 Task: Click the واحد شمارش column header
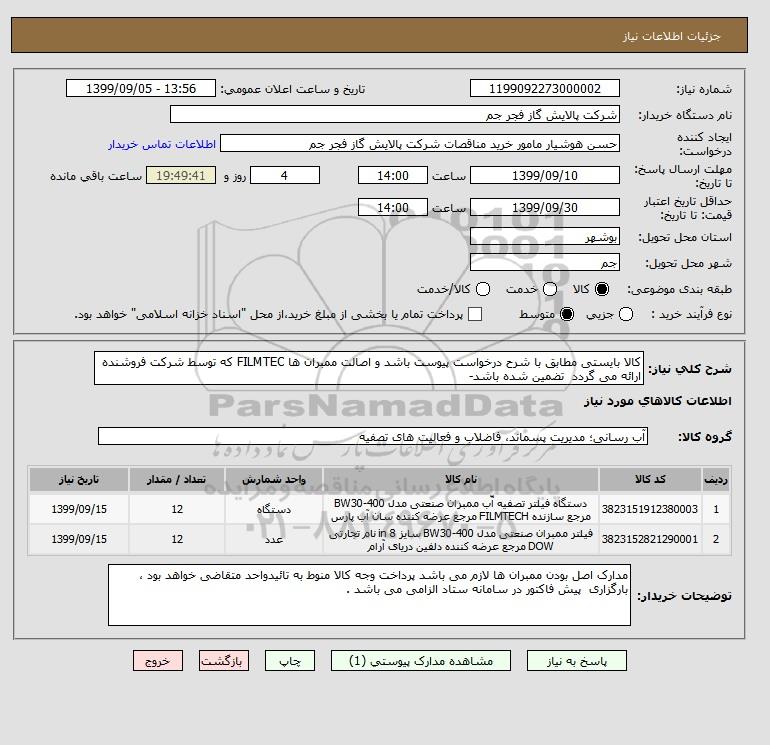point(274,479)
